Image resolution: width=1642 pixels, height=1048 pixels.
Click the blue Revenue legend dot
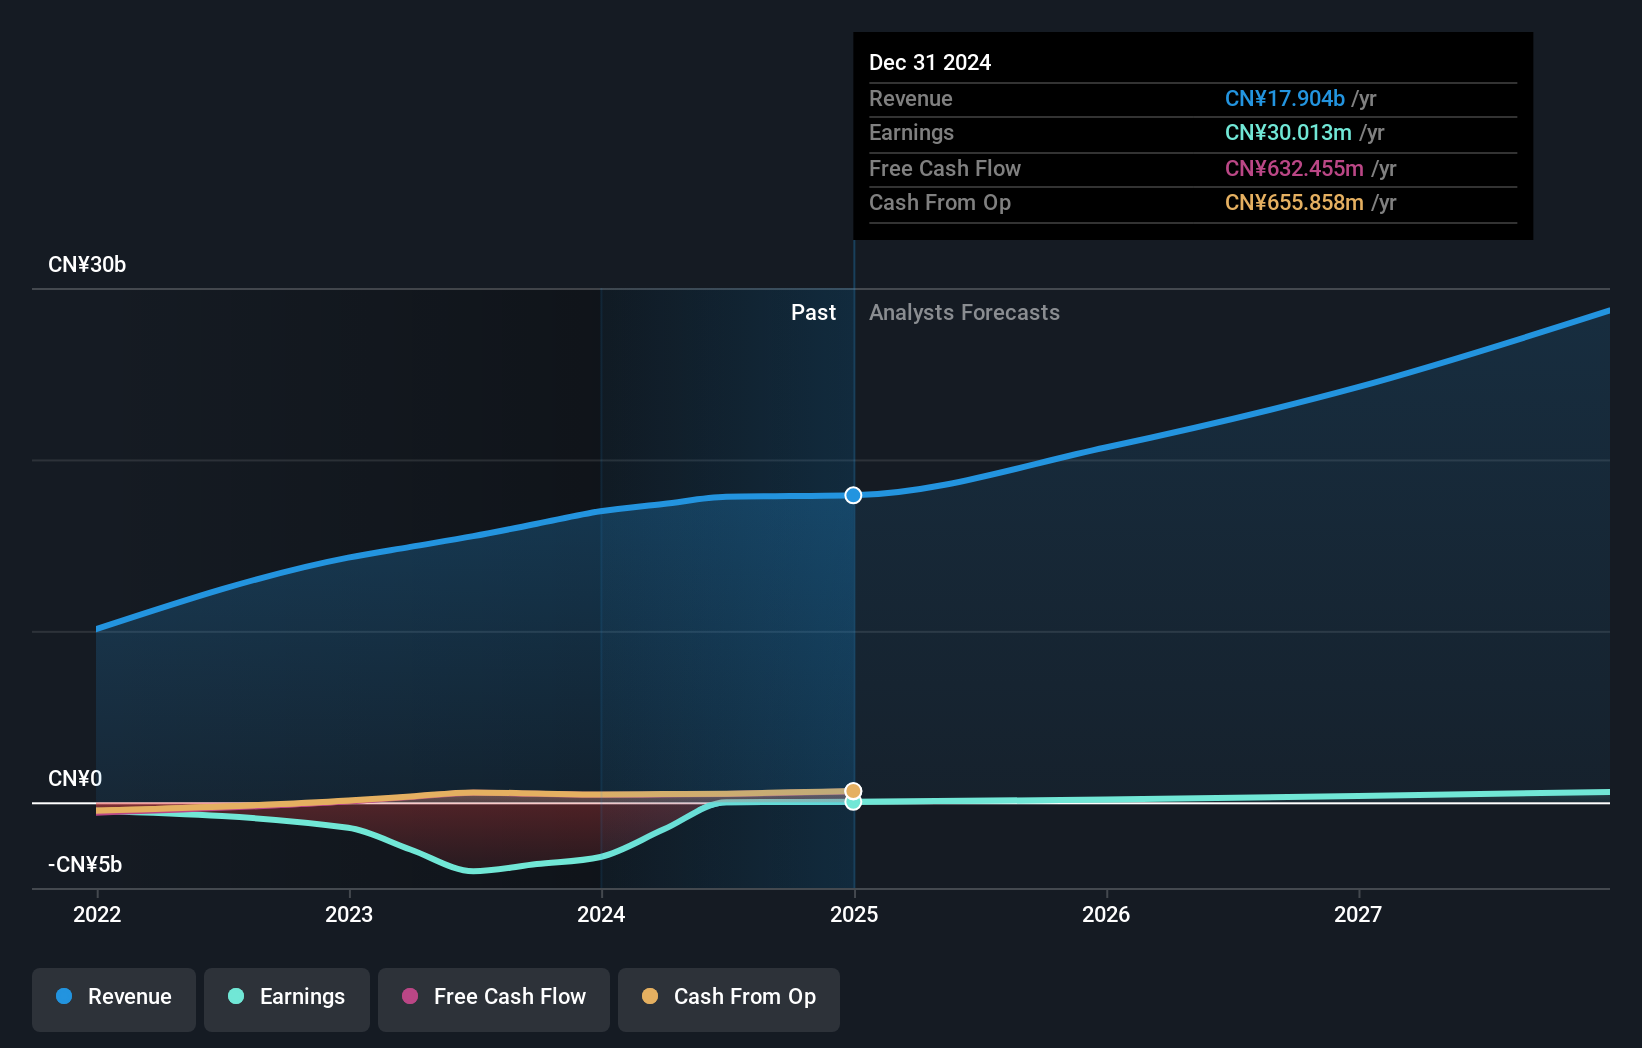tap(64, 997)
